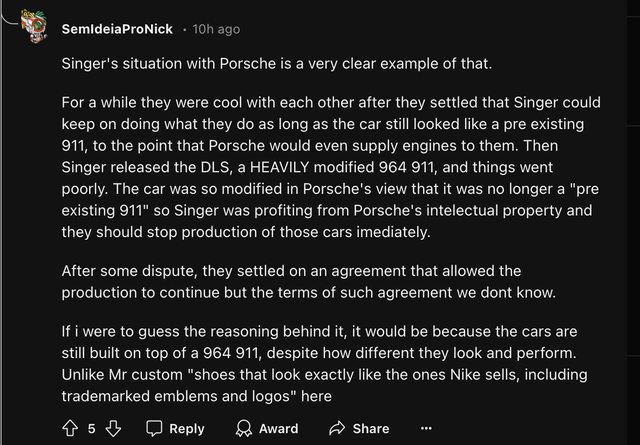Viewport: 640px width, 445px height.
Task: Open the three-dot more options menu
Action: click(427, 428)
